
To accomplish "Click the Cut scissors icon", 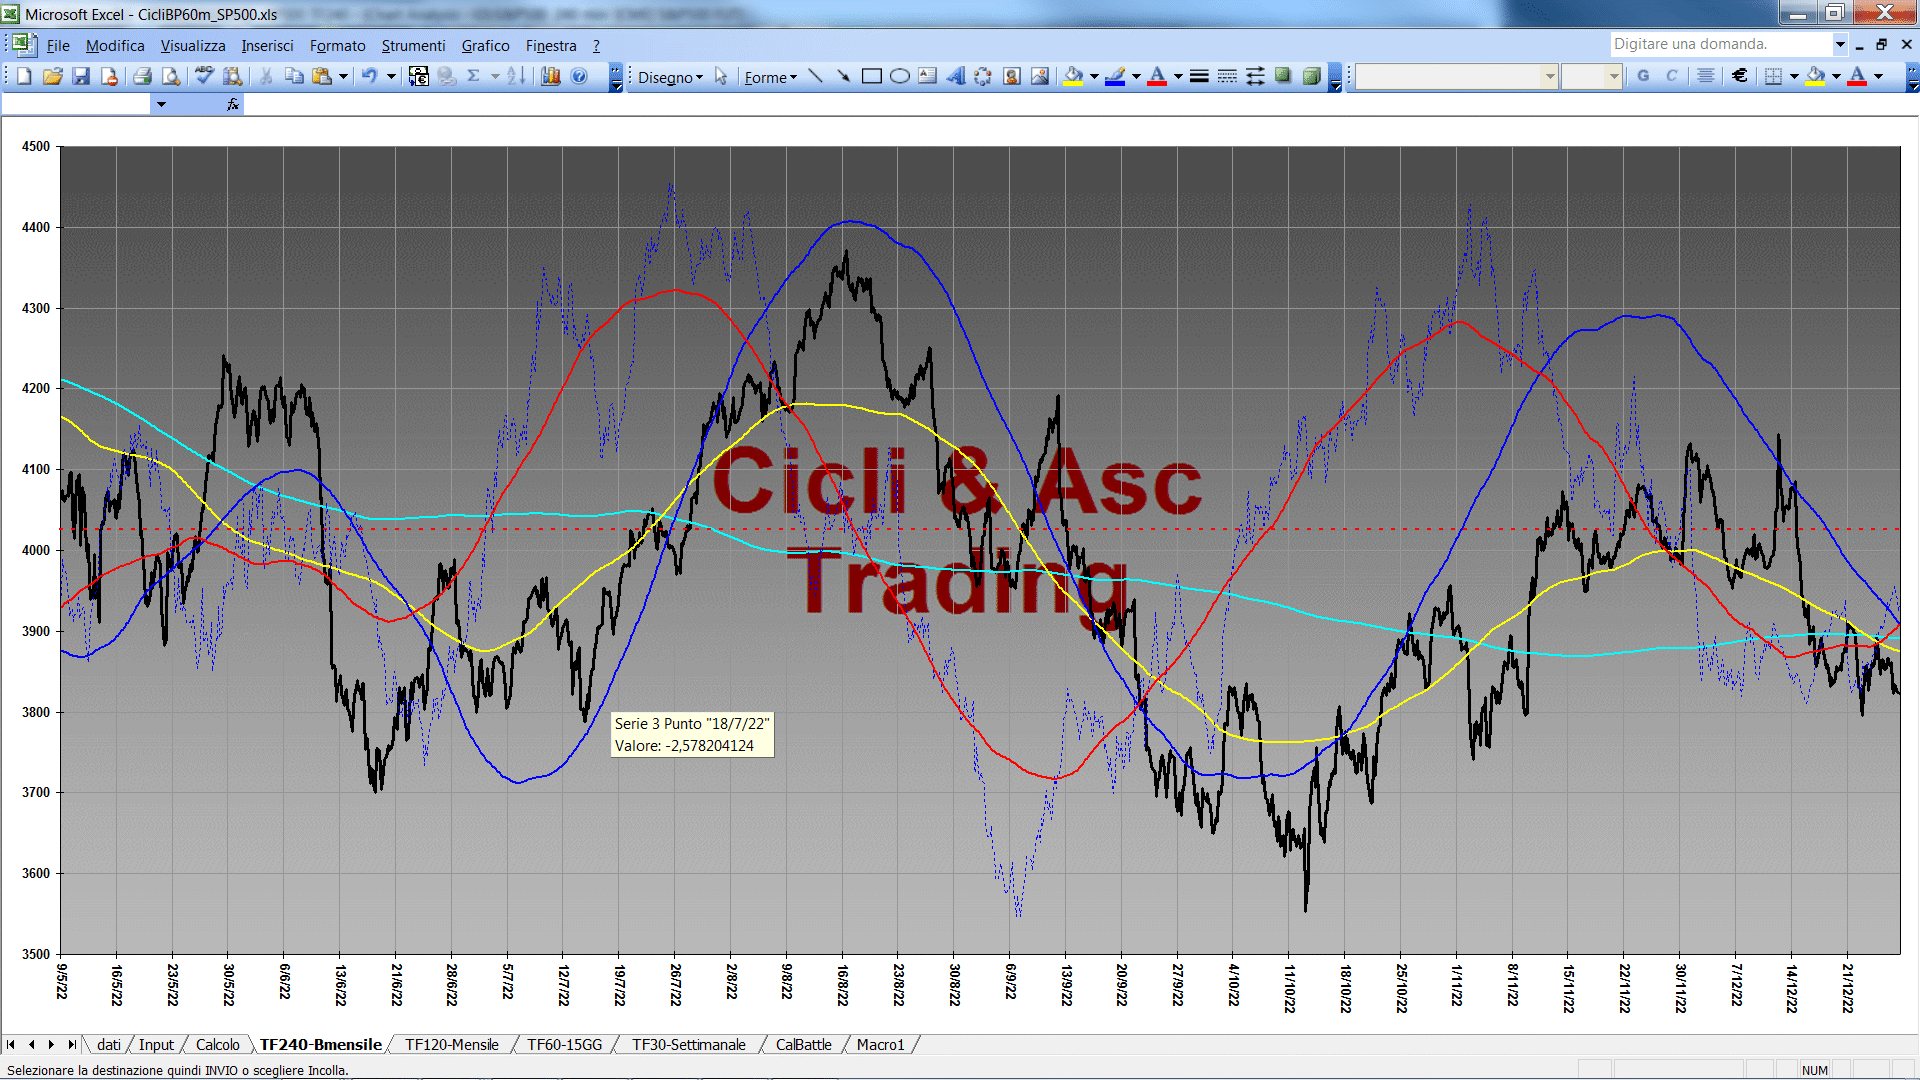I will point(266,76).
